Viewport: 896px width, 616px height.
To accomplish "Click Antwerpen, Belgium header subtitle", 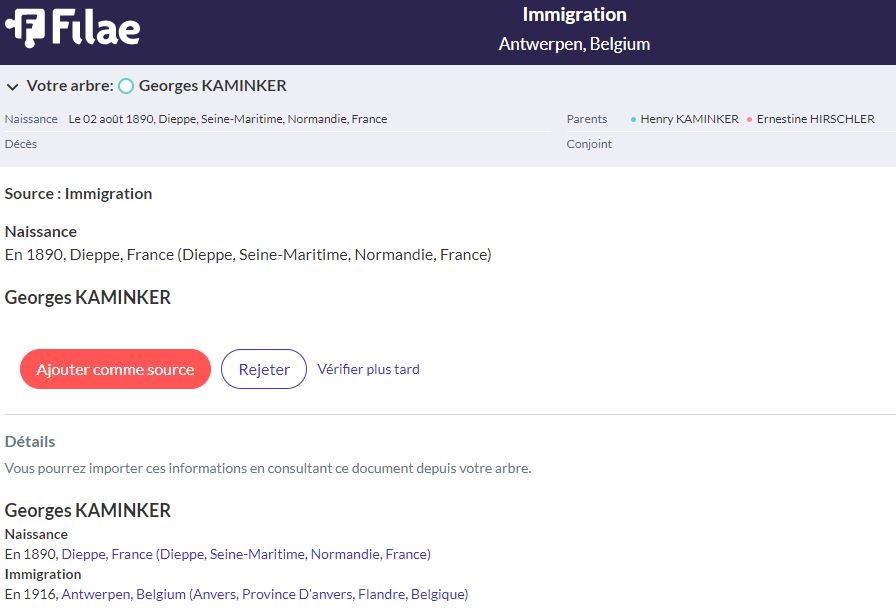I will click(x=574, y=44).
